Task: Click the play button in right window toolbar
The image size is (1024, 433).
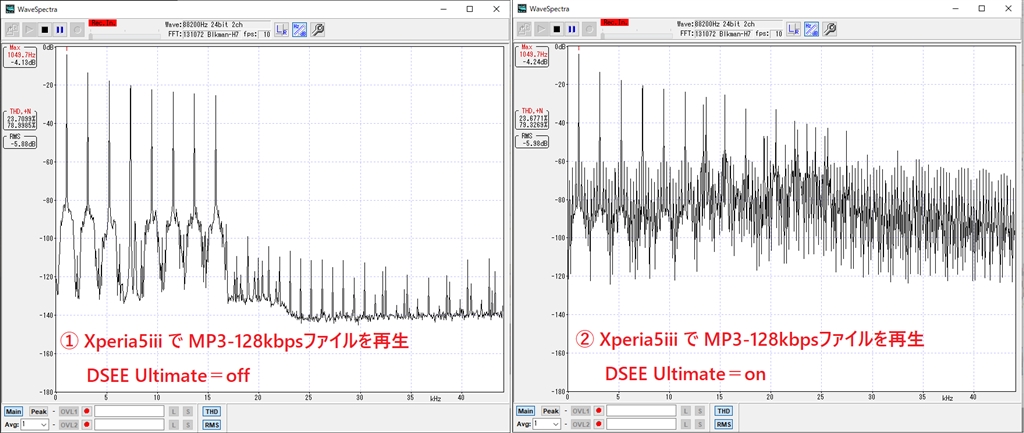Action: coord(541,29)
